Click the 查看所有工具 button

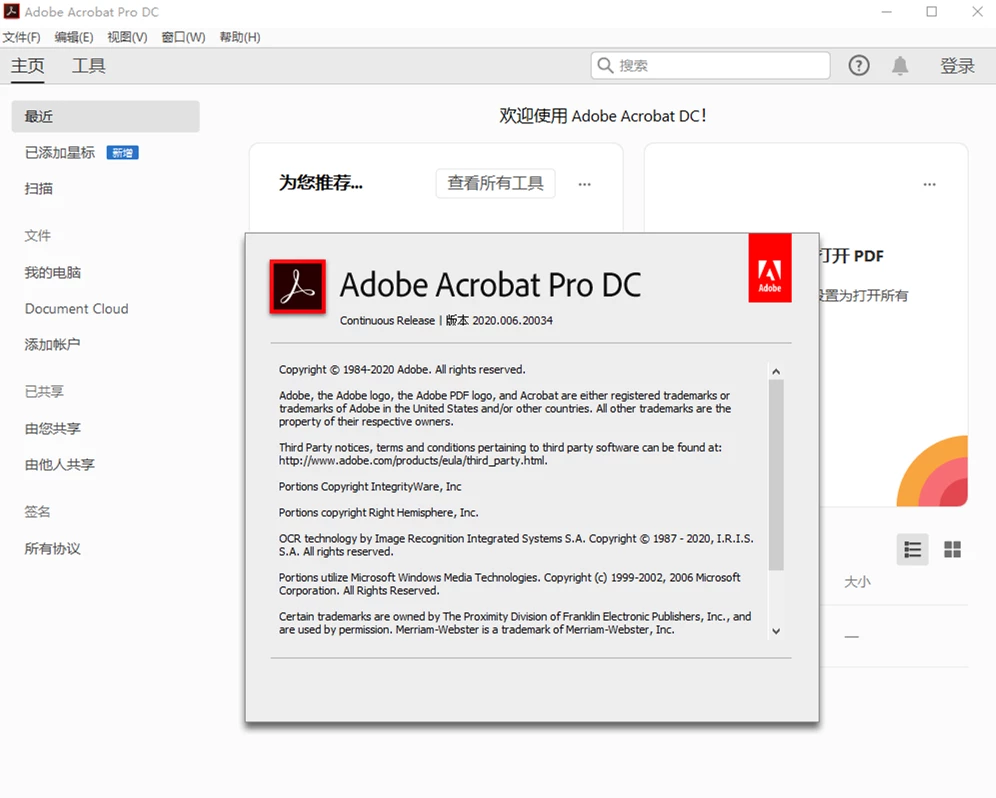(495, 183)
